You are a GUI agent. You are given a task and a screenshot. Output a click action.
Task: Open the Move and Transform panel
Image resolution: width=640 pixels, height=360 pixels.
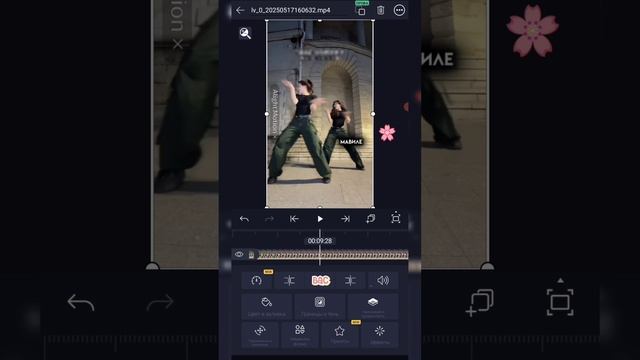coord(260,335)
